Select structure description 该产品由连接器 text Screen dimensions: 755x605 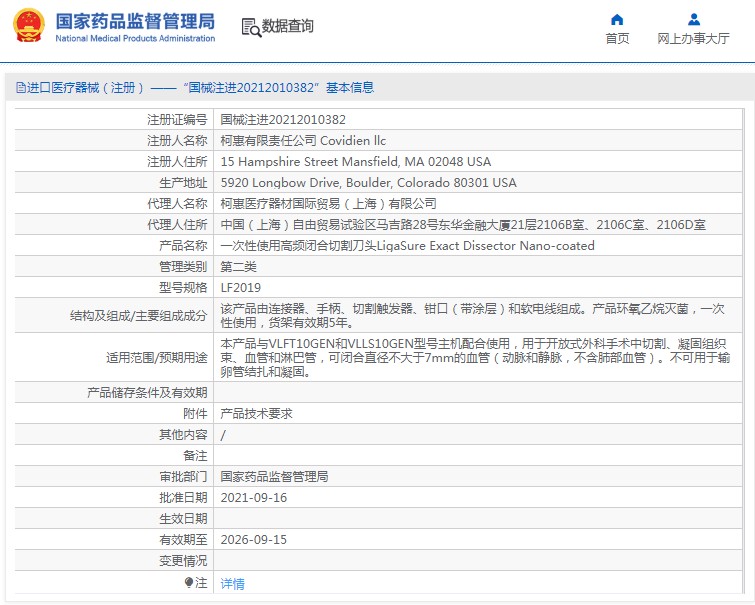pos(472,316)
